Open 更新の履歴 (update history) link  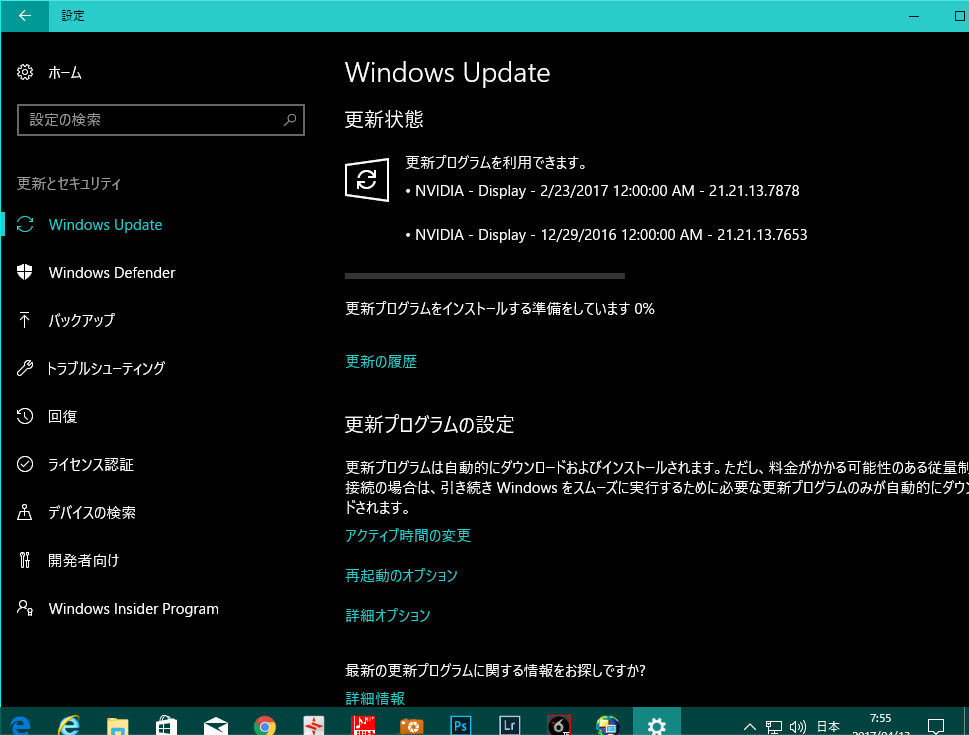(381, 362)
